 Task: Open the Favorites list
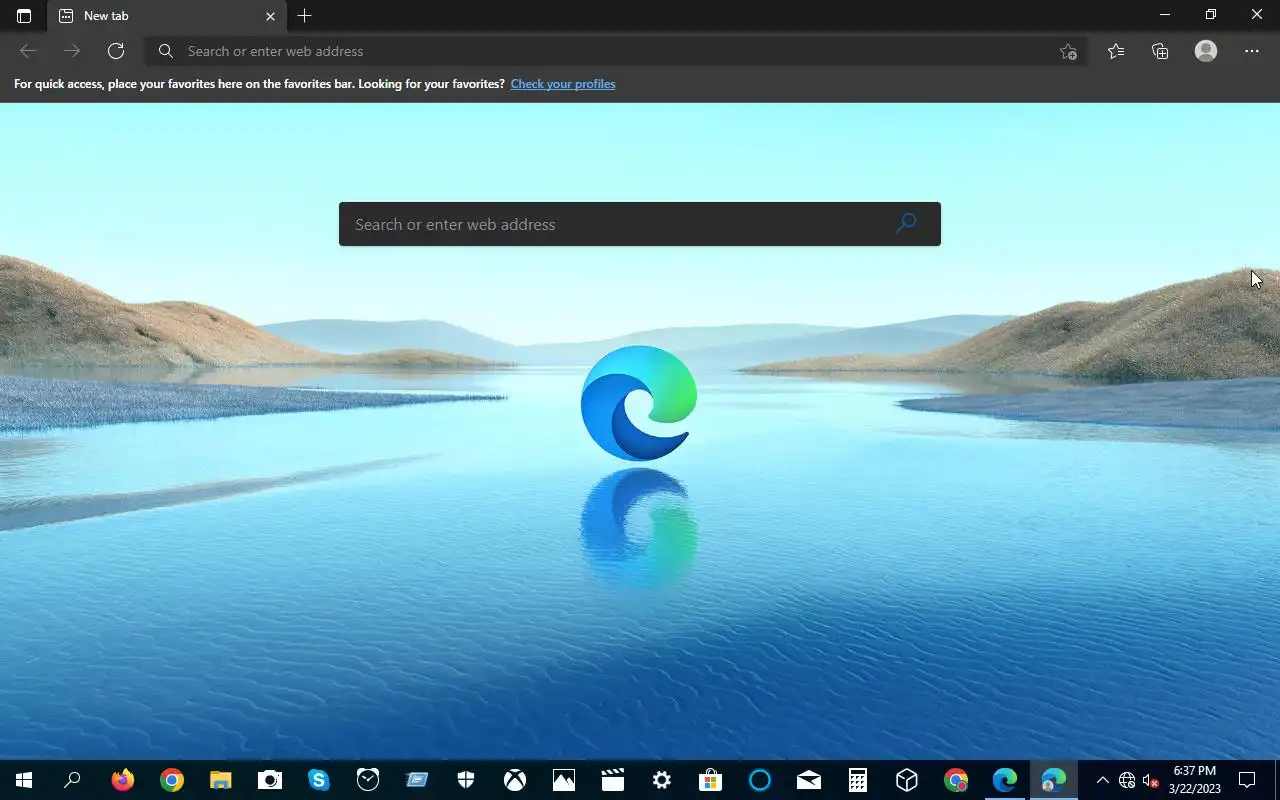(1116, 51)
